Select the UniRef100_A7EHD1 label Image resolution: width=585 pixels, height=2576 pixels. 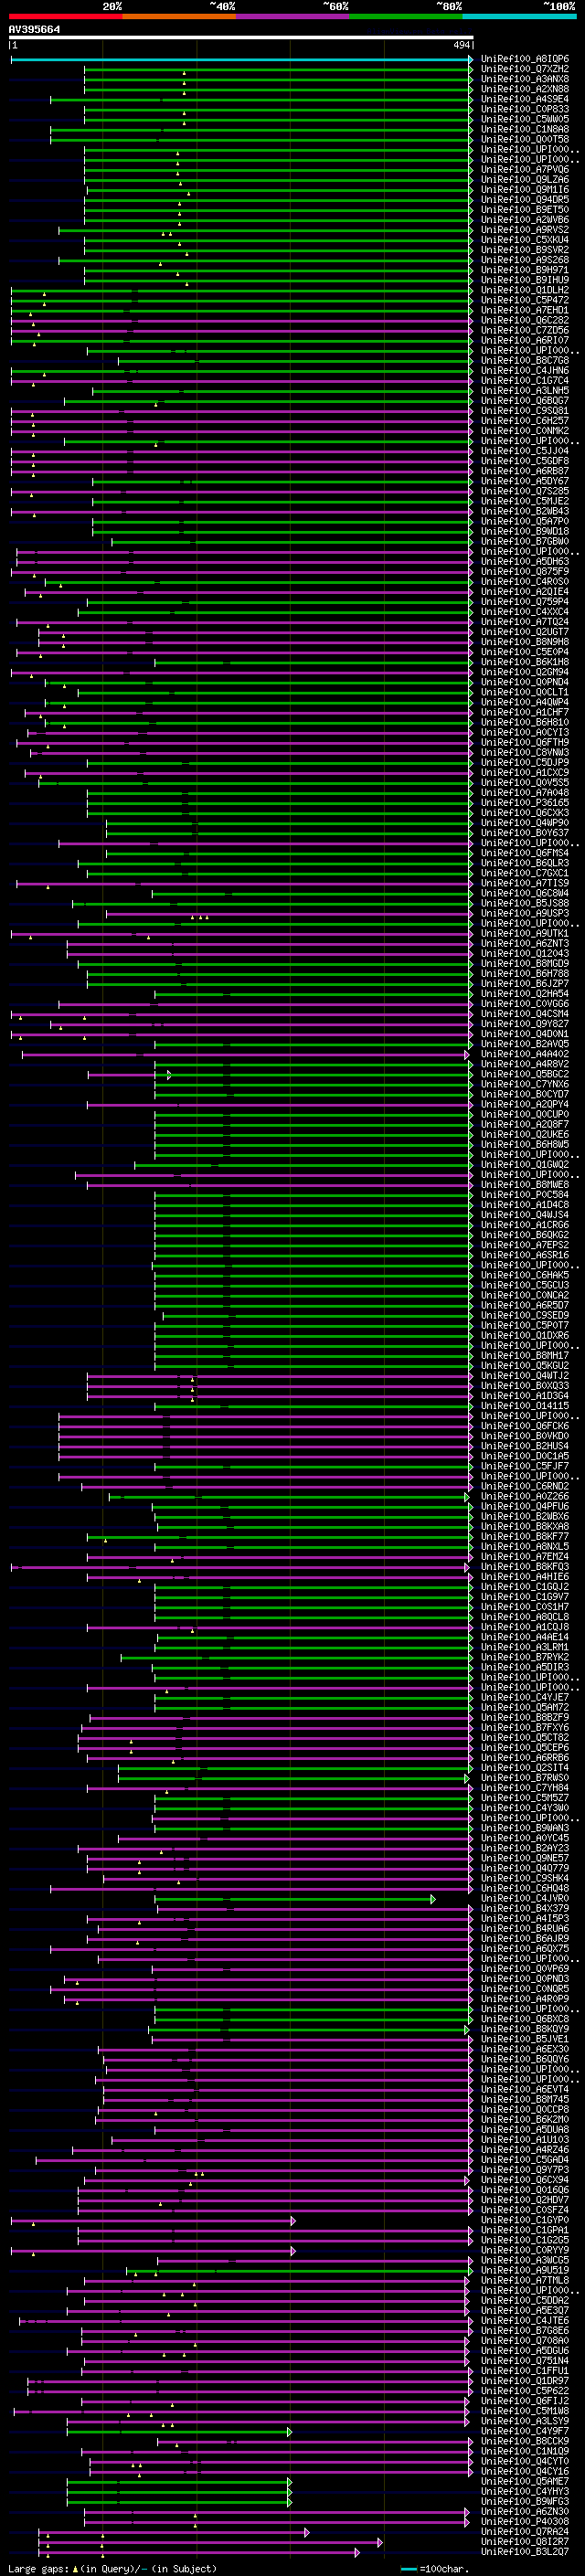click(x=525, y=310)
